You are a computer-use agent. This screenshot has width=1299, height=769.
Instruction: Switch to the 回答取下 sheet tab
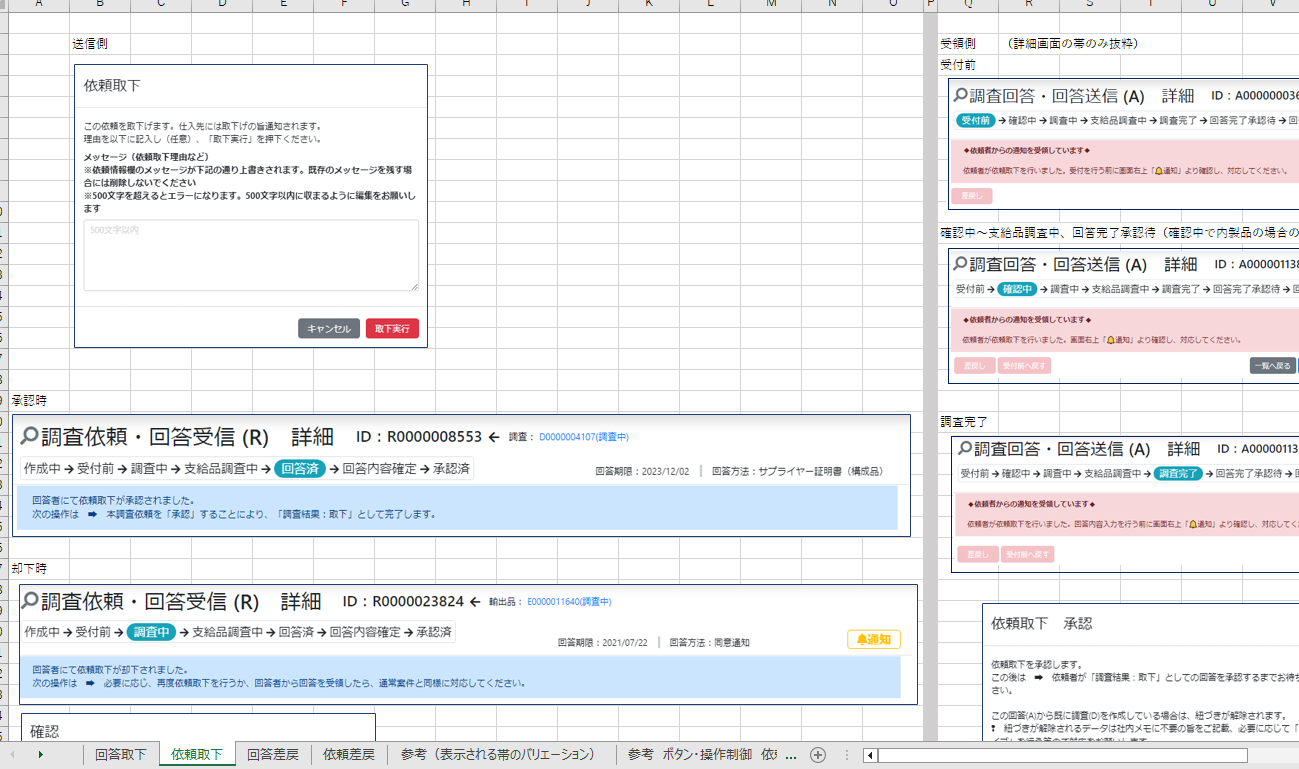click(x=121, y=755)
